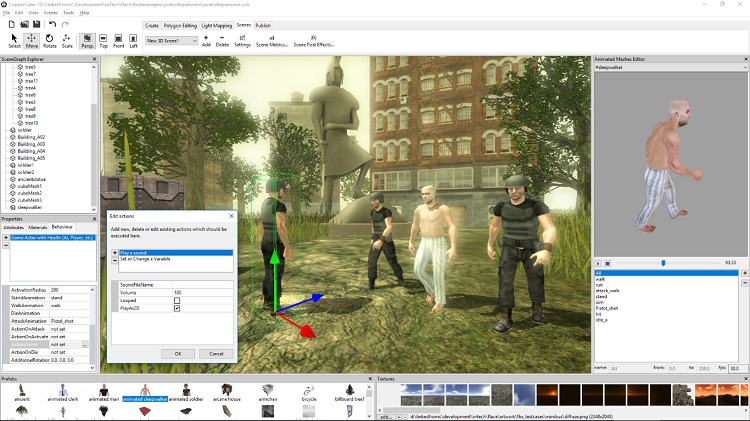Switch to the Materials properties tab
The height and width of the screenshot is (421, 750).
click(x=38, y=227)
